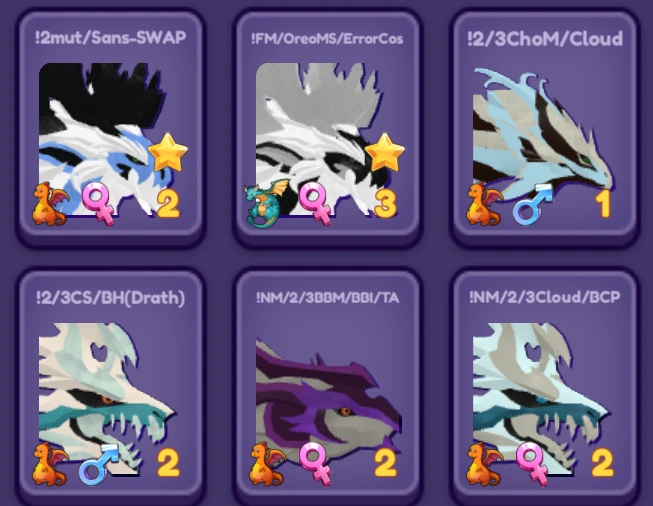
Task: Click the pink female symbol on the 3BBM/BBI/TA card
Action: coord(318,464)
